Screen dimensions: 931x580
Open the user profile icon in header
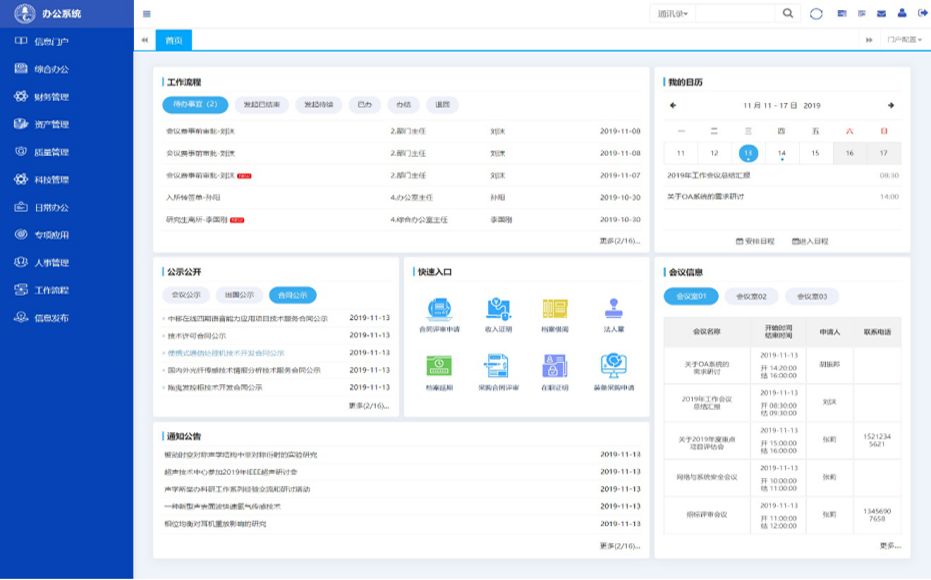click(x=901, y=13)
